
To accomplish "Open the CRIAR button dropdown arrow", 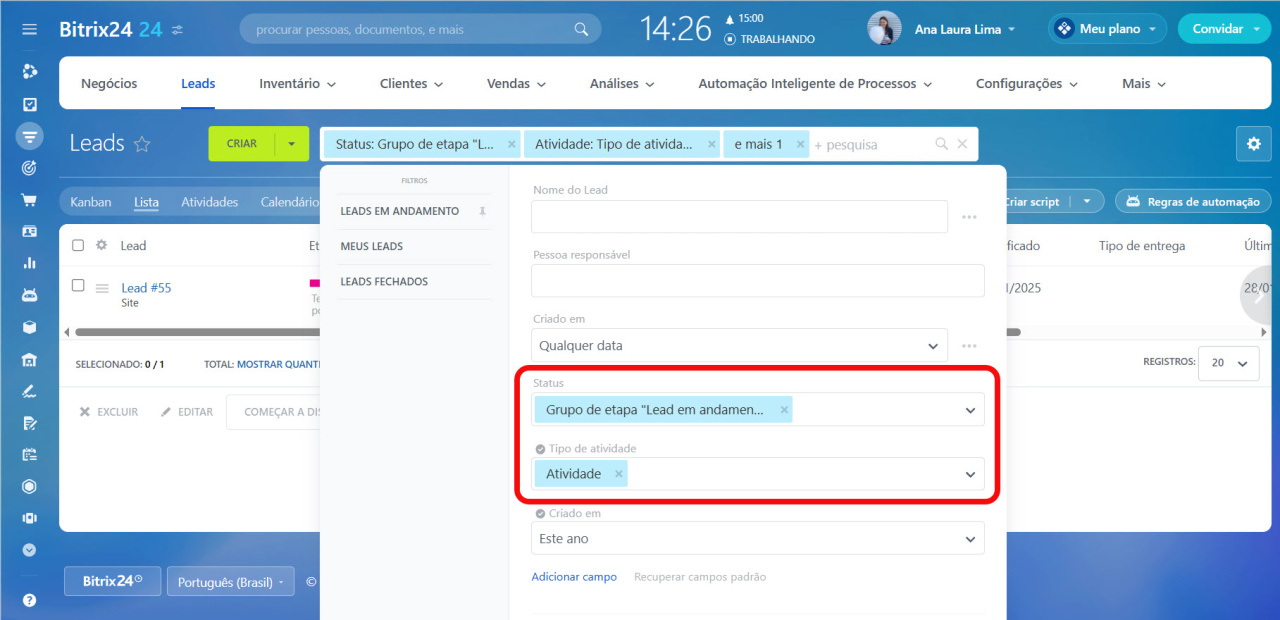I will point(291,144).
